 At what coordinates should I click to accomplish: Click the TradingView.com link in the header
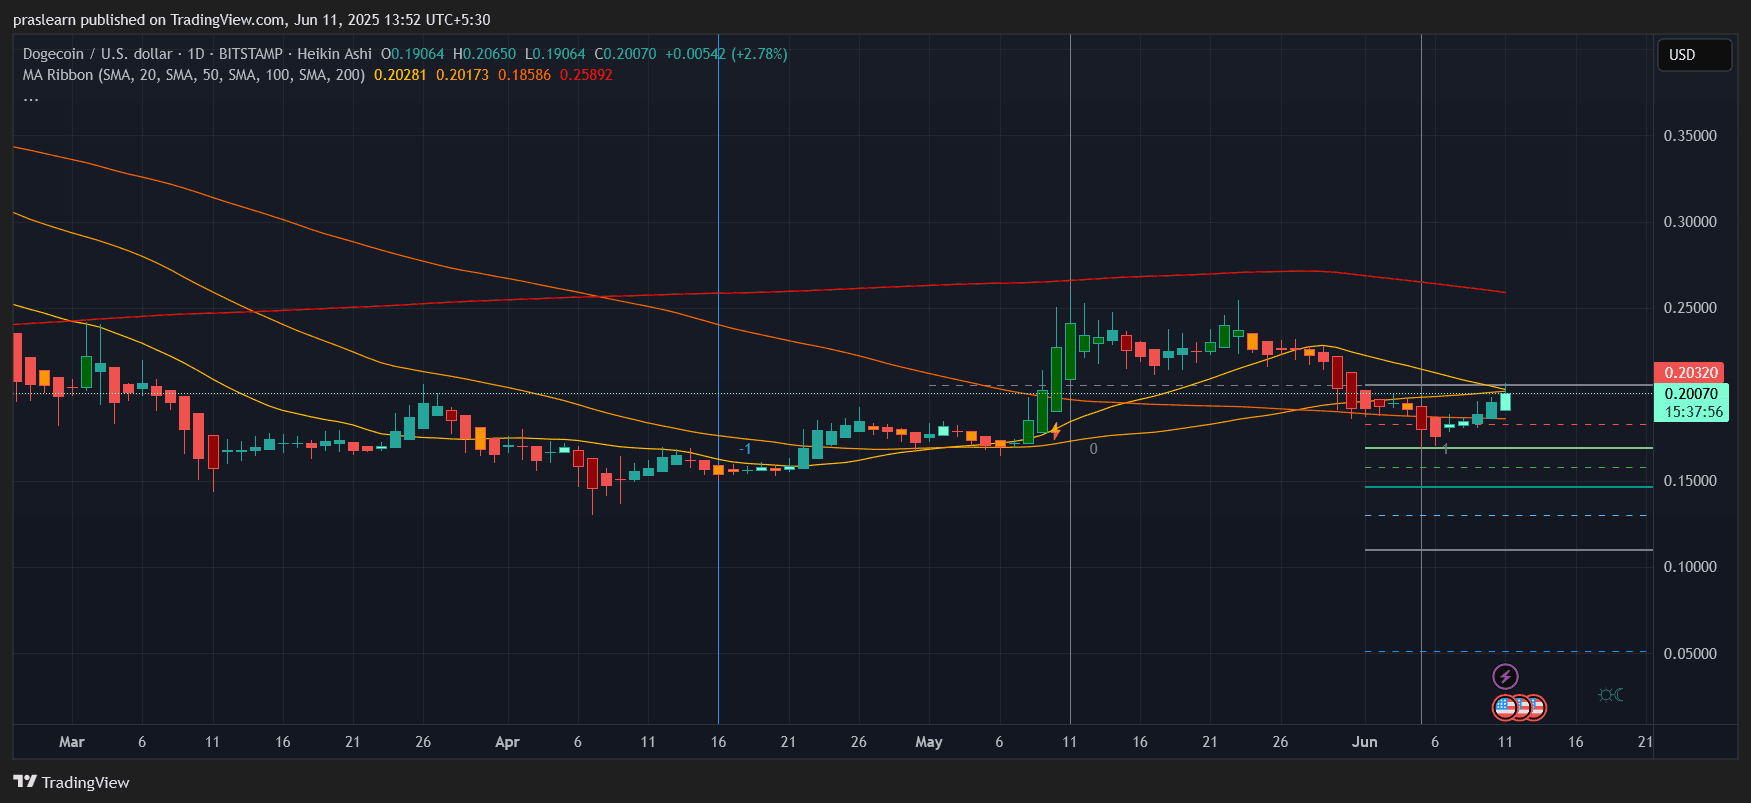tap(228, 20)
